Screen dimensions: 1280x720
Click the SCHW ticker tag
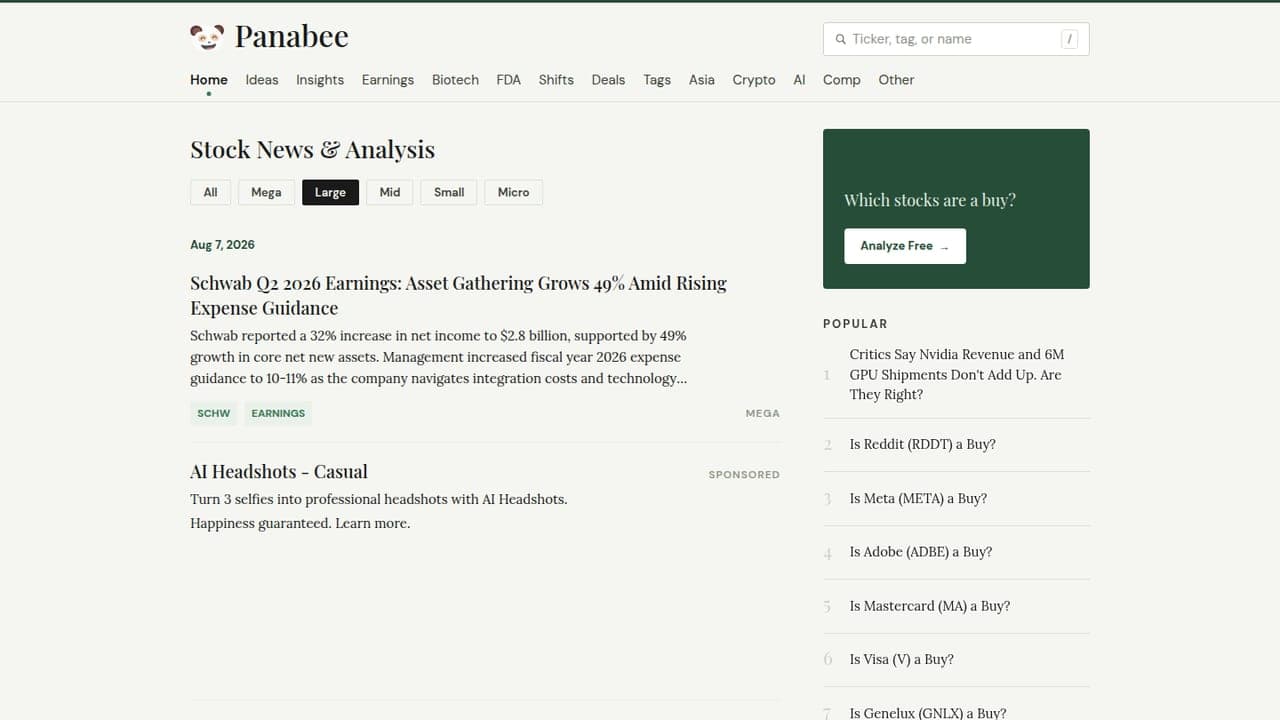213,413
